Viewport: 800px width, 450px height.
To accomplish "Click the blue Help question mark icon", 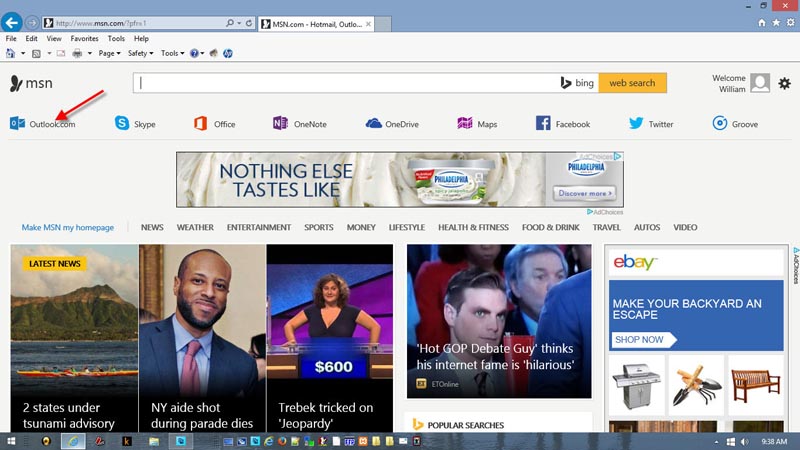I will tap(194, 53).
